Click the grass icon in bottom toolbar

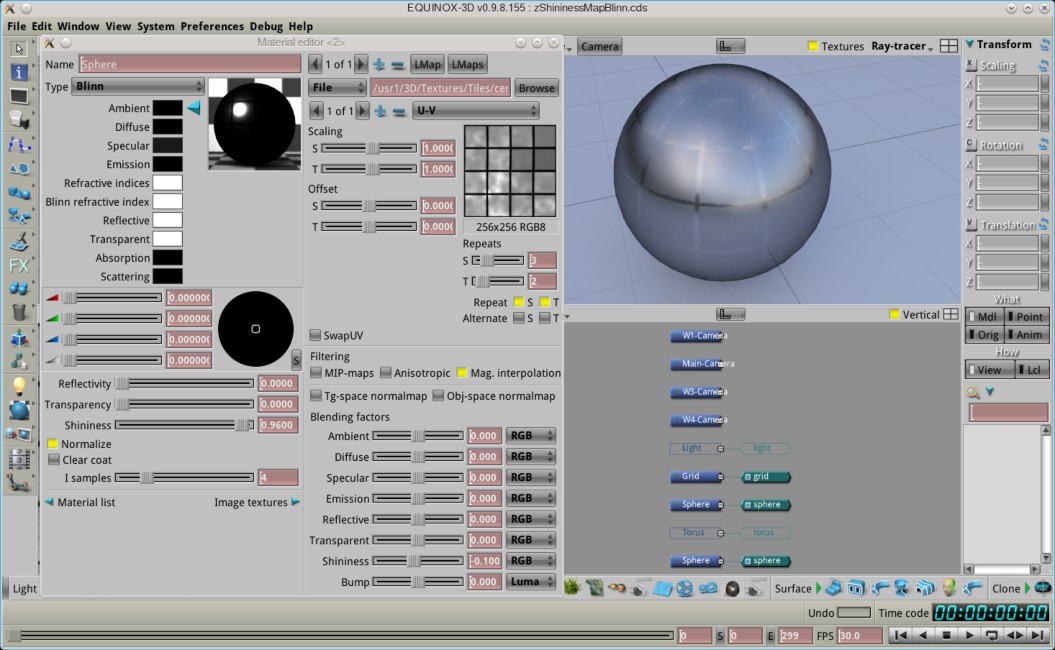click(x=573, y=588)
